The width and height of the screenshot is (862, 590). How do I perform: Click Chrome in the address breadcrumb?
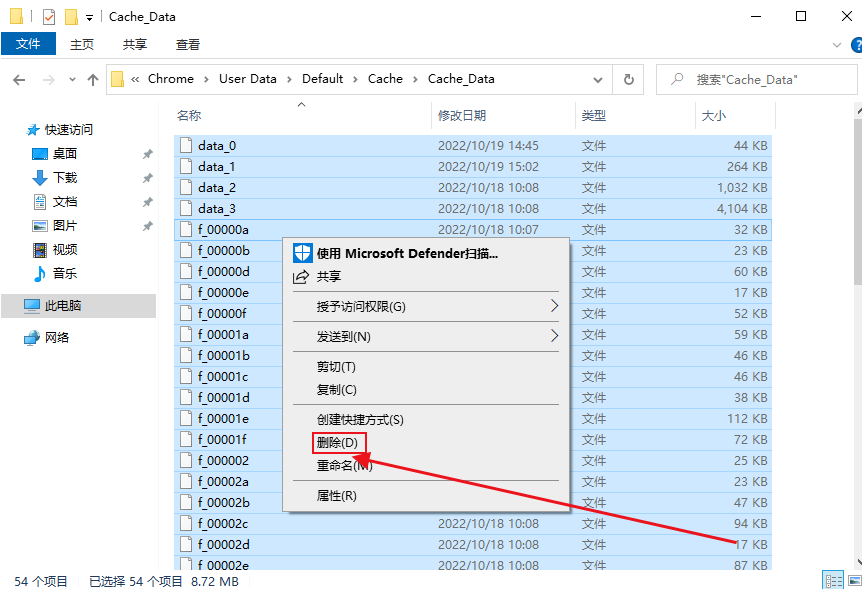[x=170, y=79]
